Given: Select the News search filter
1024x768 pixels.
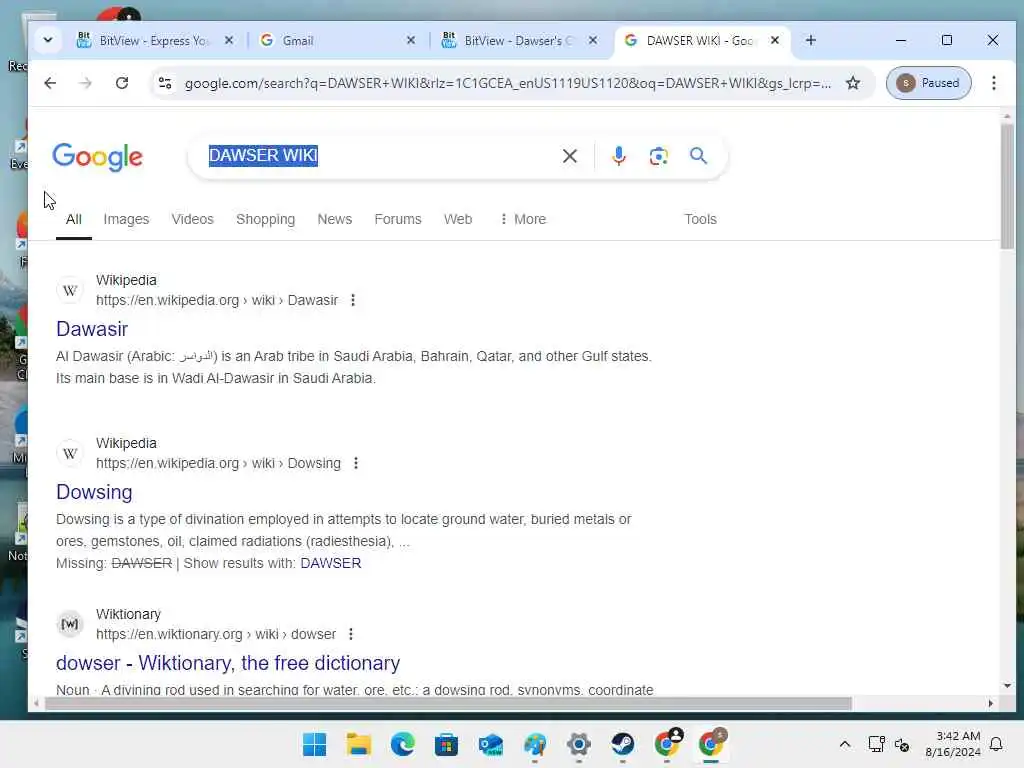Looking at the screenshot, I should click(x=334, y=219).
